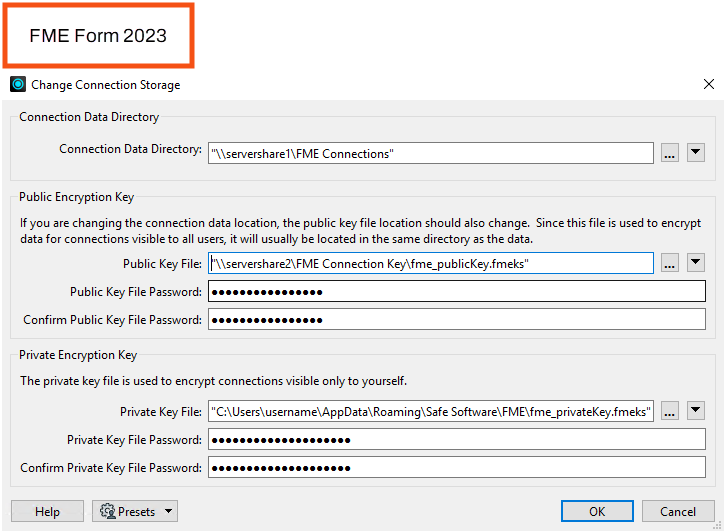Cancel the connection storage changes

pos(677,511)
